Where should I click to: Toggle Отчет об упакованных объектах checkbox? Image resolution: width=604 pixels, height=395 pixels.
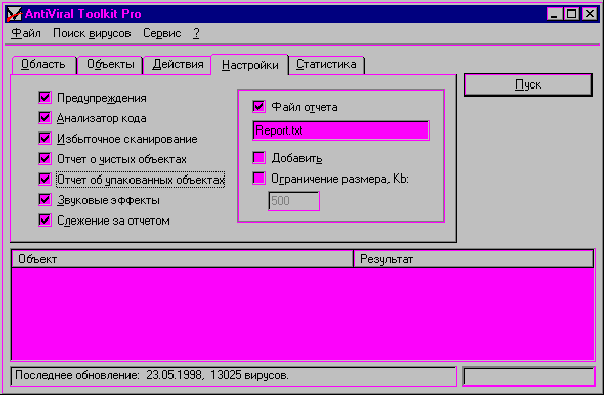[x=45, y=179]
